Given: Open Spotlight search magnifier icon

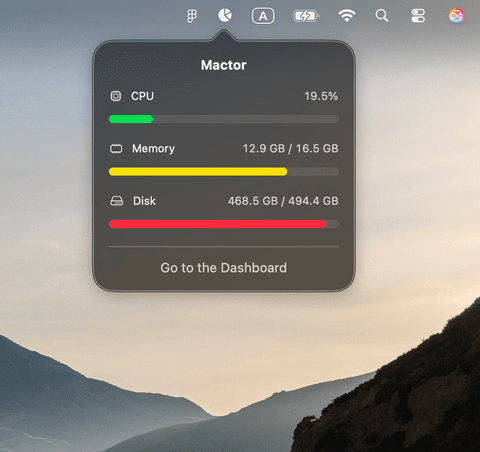Looking at the screenshot, I should pyautogui.click(x=382, y=16).
